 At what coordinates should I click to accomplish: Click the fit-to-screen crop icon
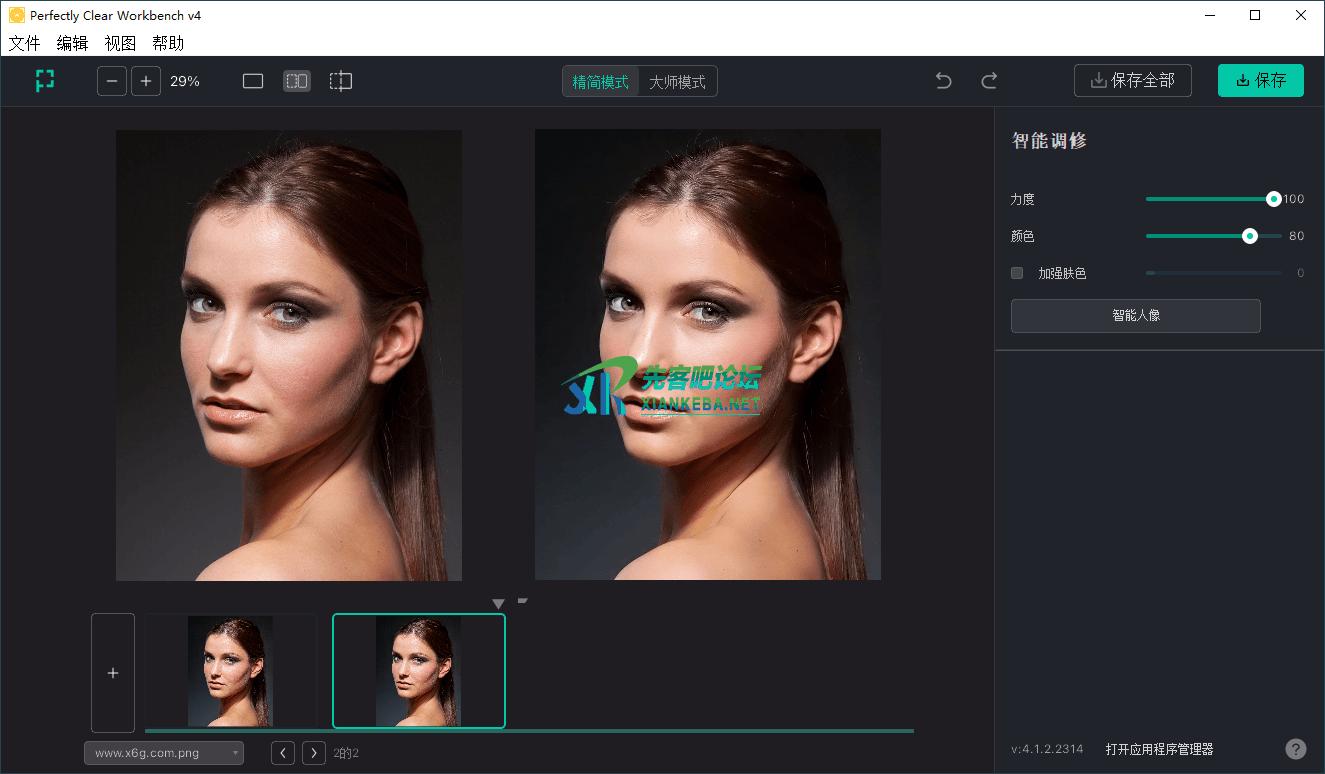click(45, 81)
